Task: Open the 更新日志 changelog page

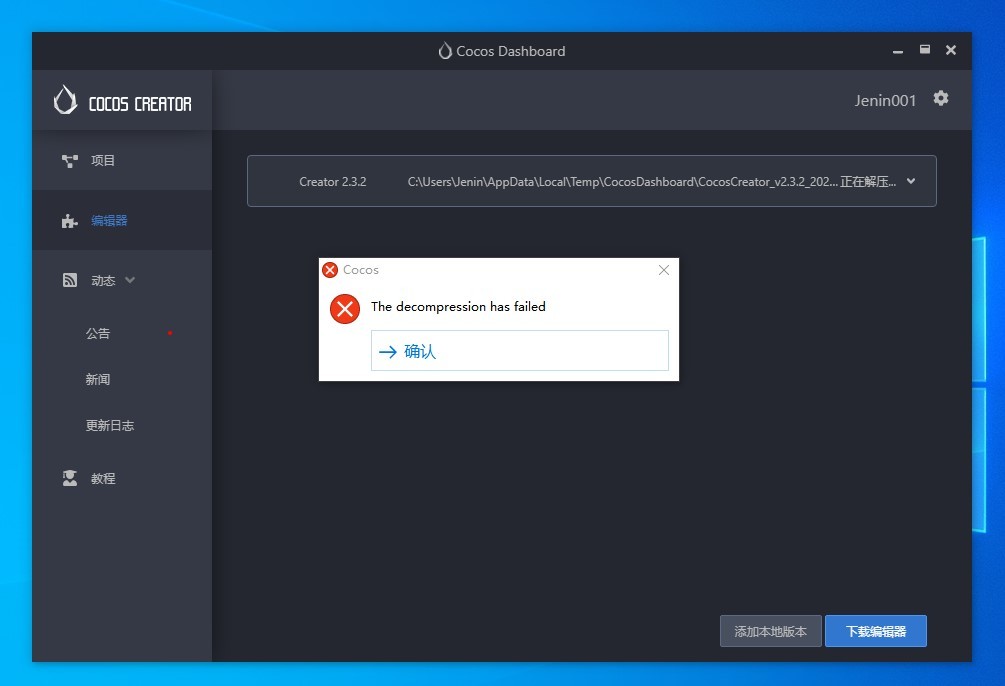Action: (x=110, y=426)
